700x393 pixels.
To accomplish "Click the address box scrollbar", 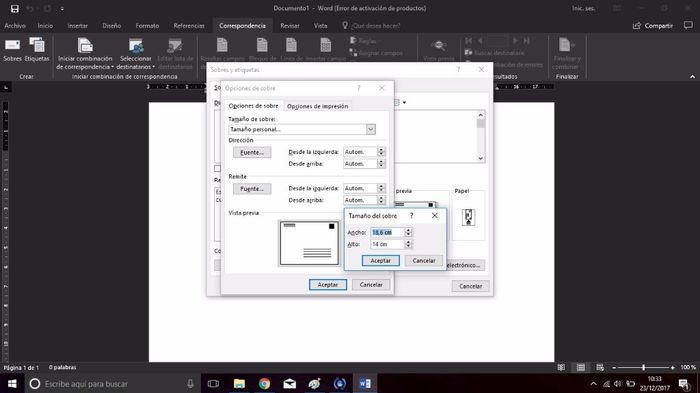I will 480,136.
